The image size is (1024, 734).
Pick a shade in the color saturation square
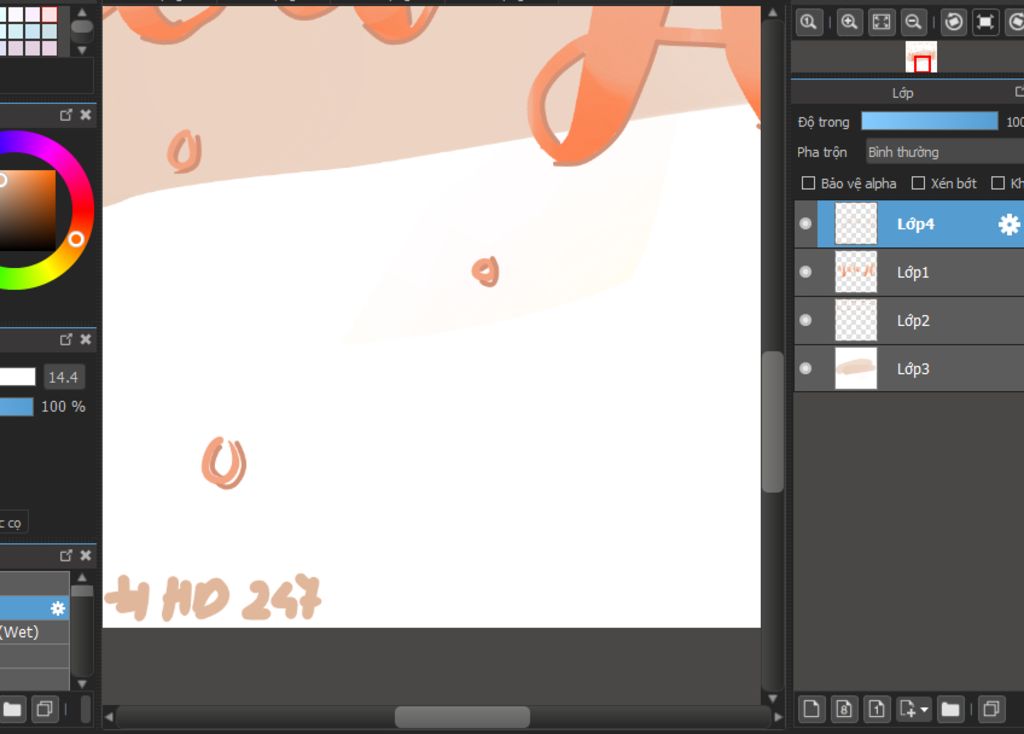[27, 210]
